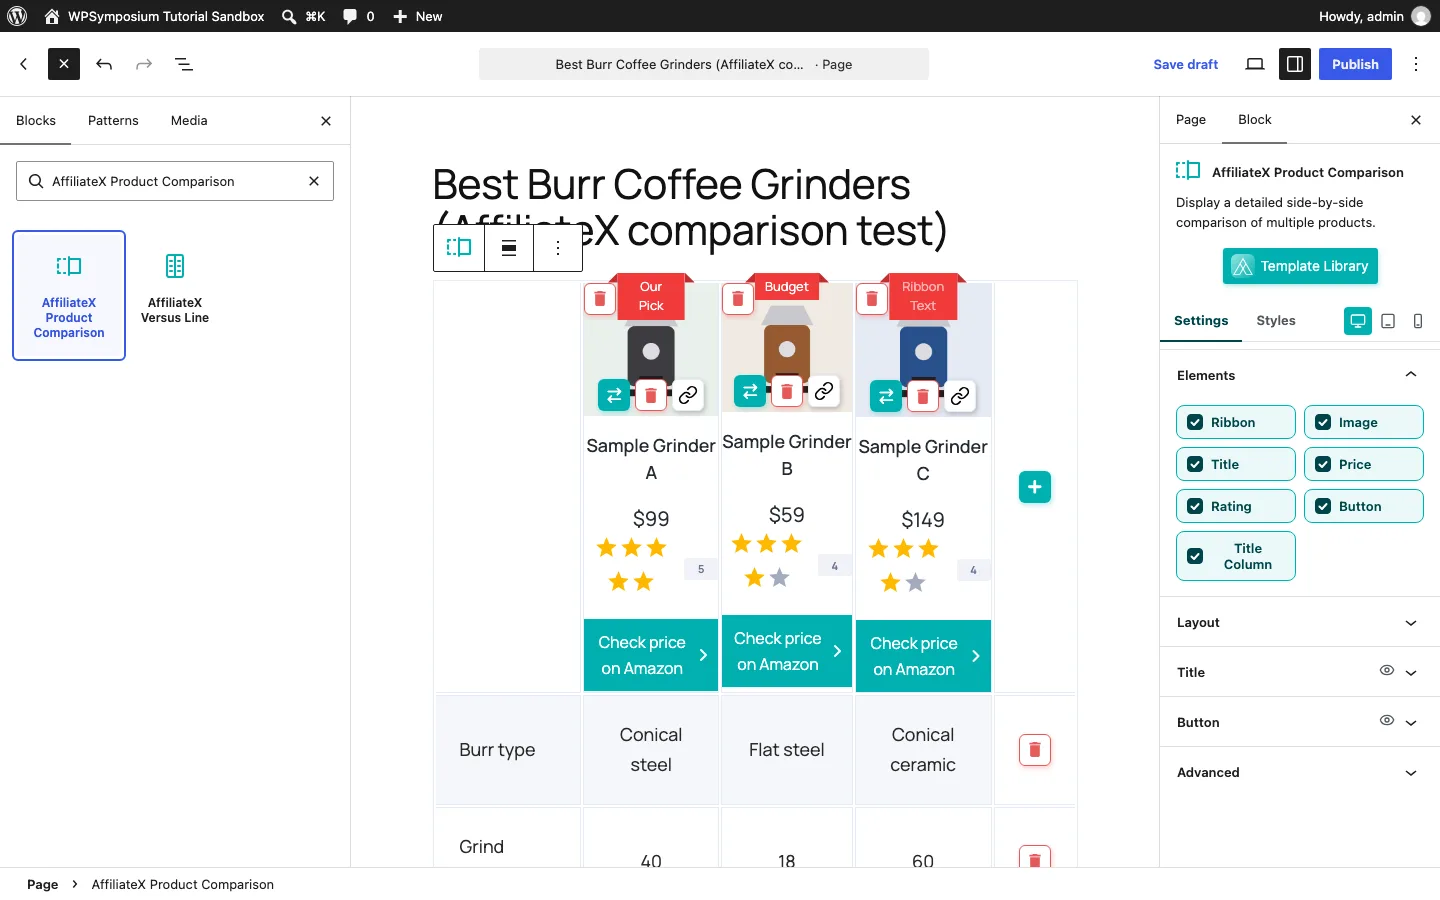
Task: Click Save draft
Action: [1186, 64]
